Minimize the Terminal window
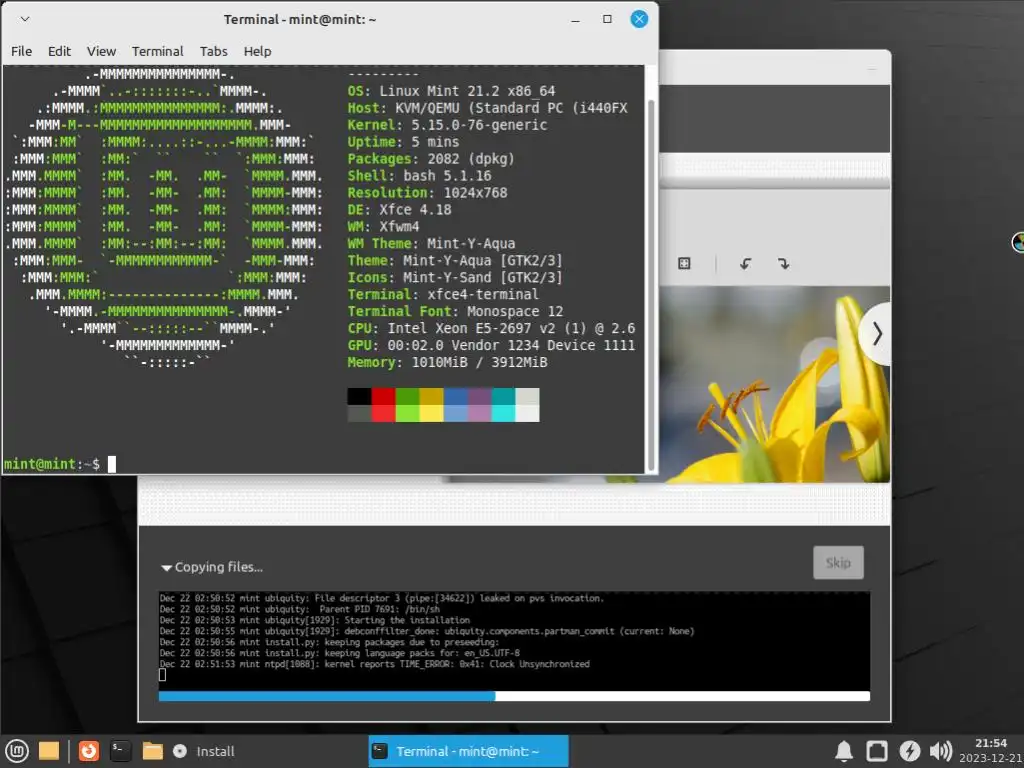This screenshot has width=1024, height=768. (575, 20)
